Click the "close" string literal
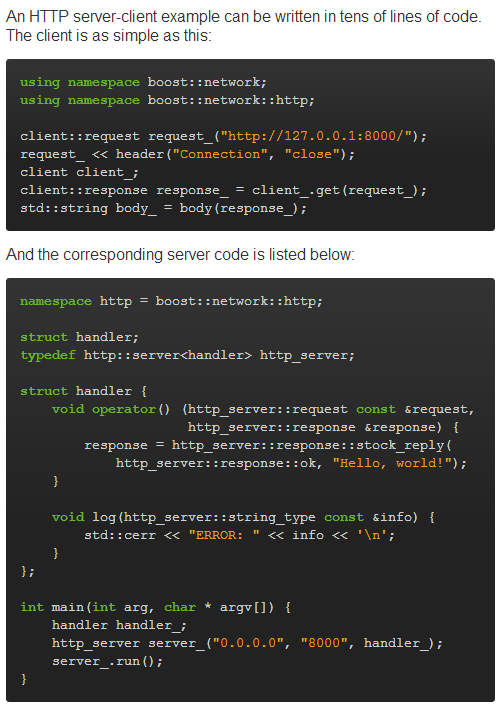The image size is (496, 708). pos(312,154)
